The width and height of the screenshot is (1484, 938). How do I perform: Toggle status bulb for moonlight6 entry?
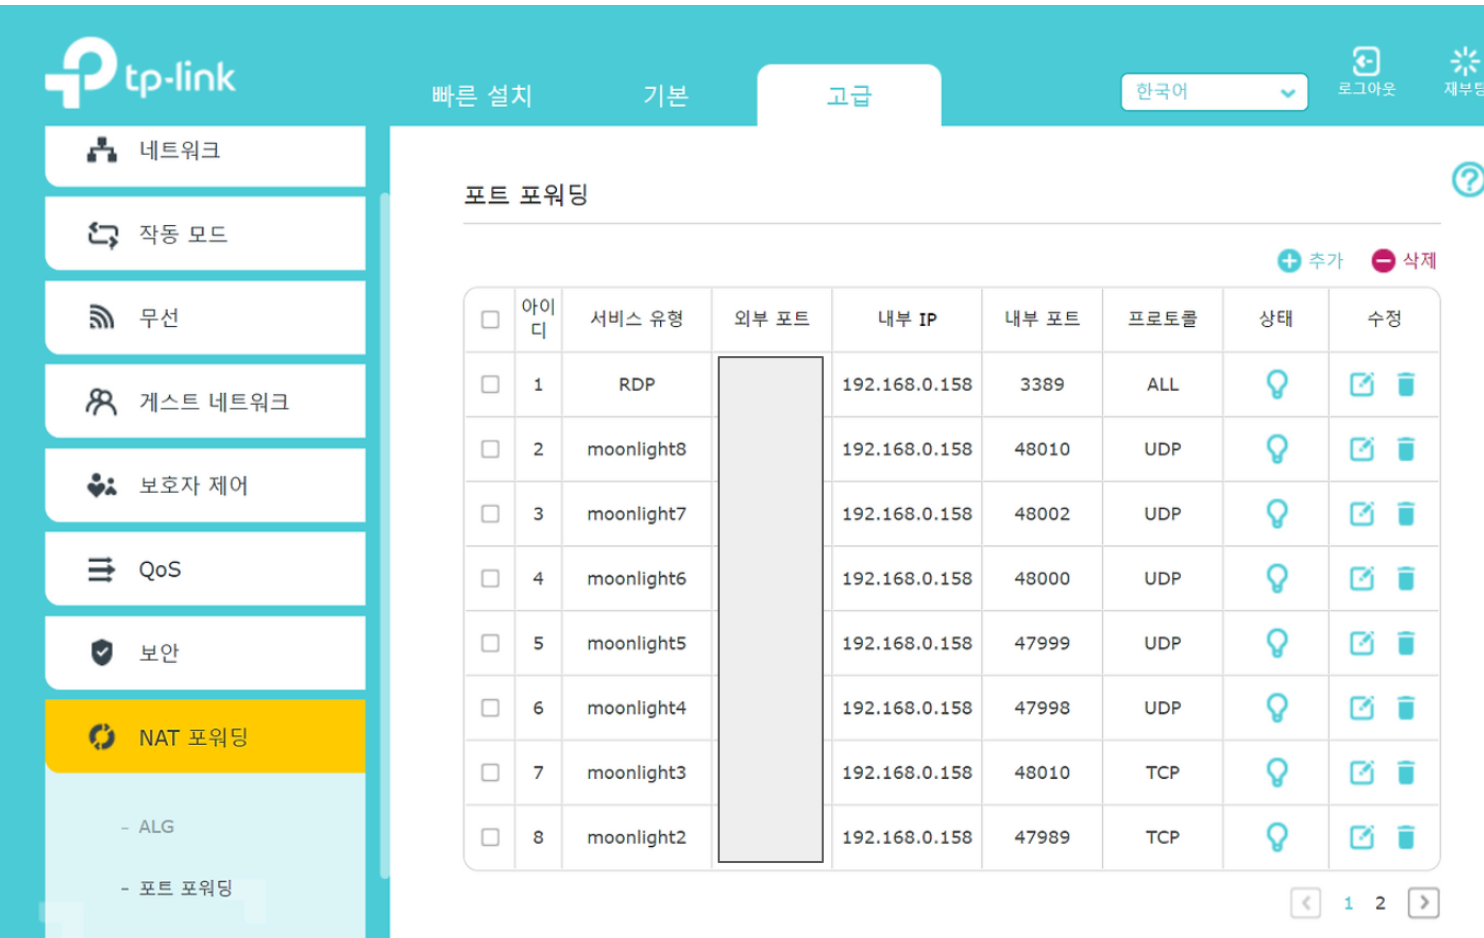[x=1276, y=578]
